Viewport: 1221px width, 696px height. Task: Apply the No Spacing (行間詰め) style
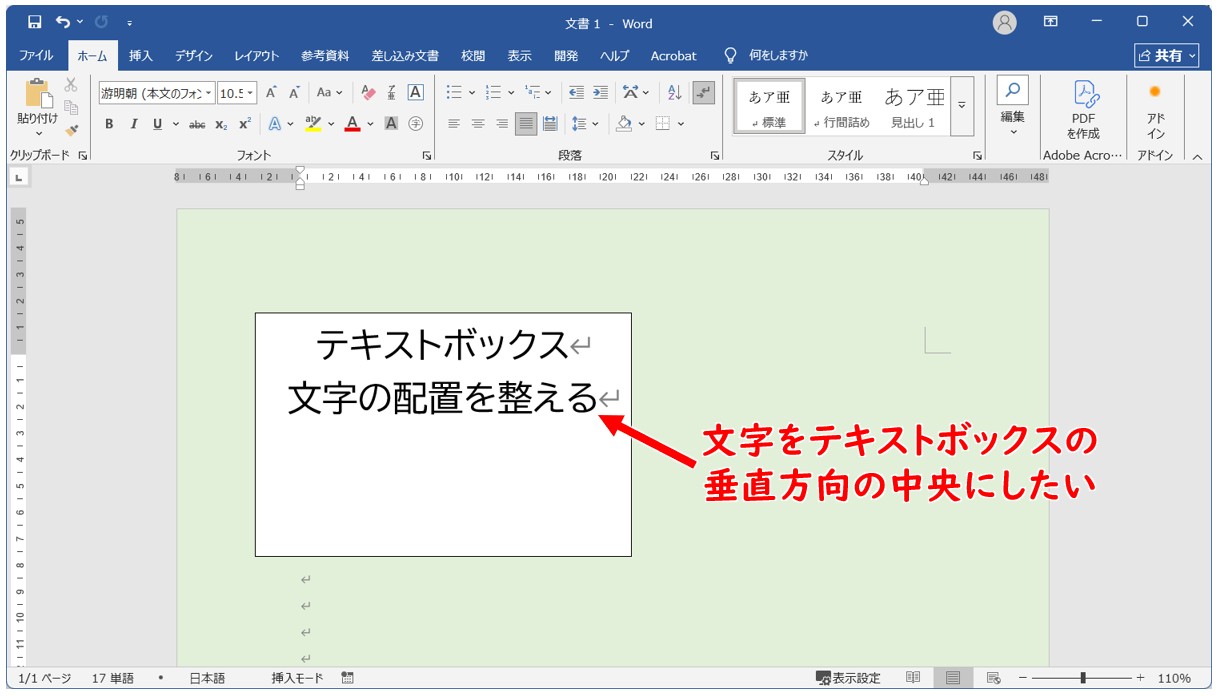(841, 107)
